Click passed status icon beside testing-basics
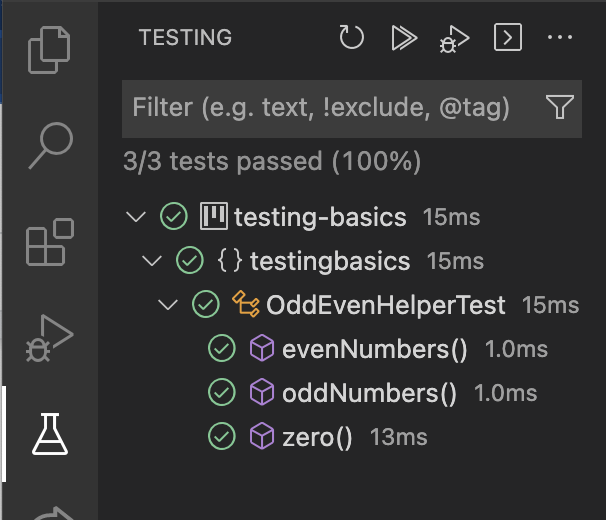The width and height of the screenshot is (606, 520). (x=174, y=217)
